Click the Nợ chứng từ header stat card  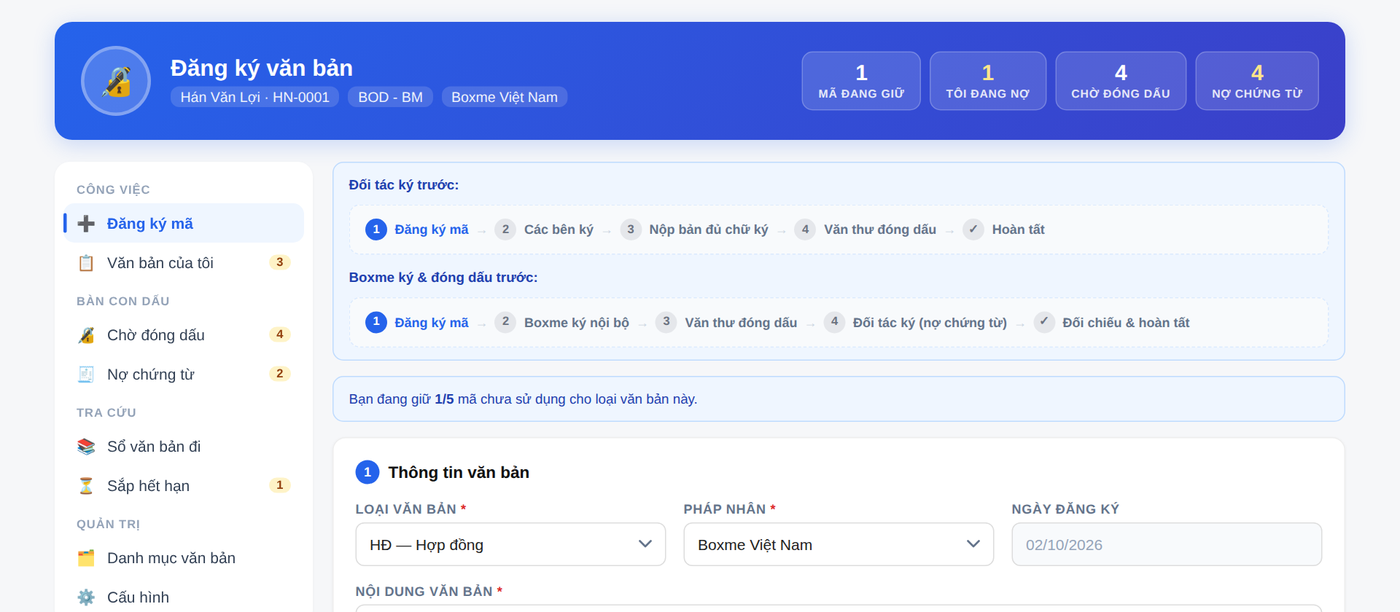(x=1257, y=81)
